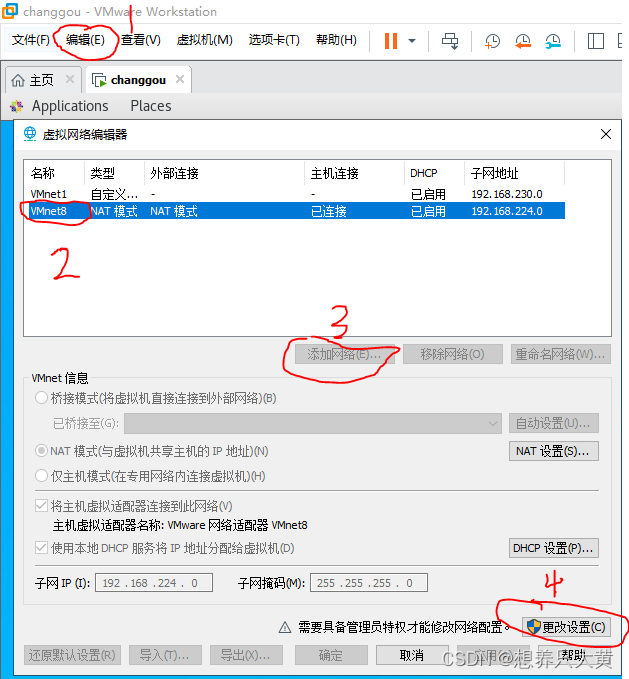Screen dimensions: 629x679
Task: Click the 取消 button
Action: tap(412, 655)
